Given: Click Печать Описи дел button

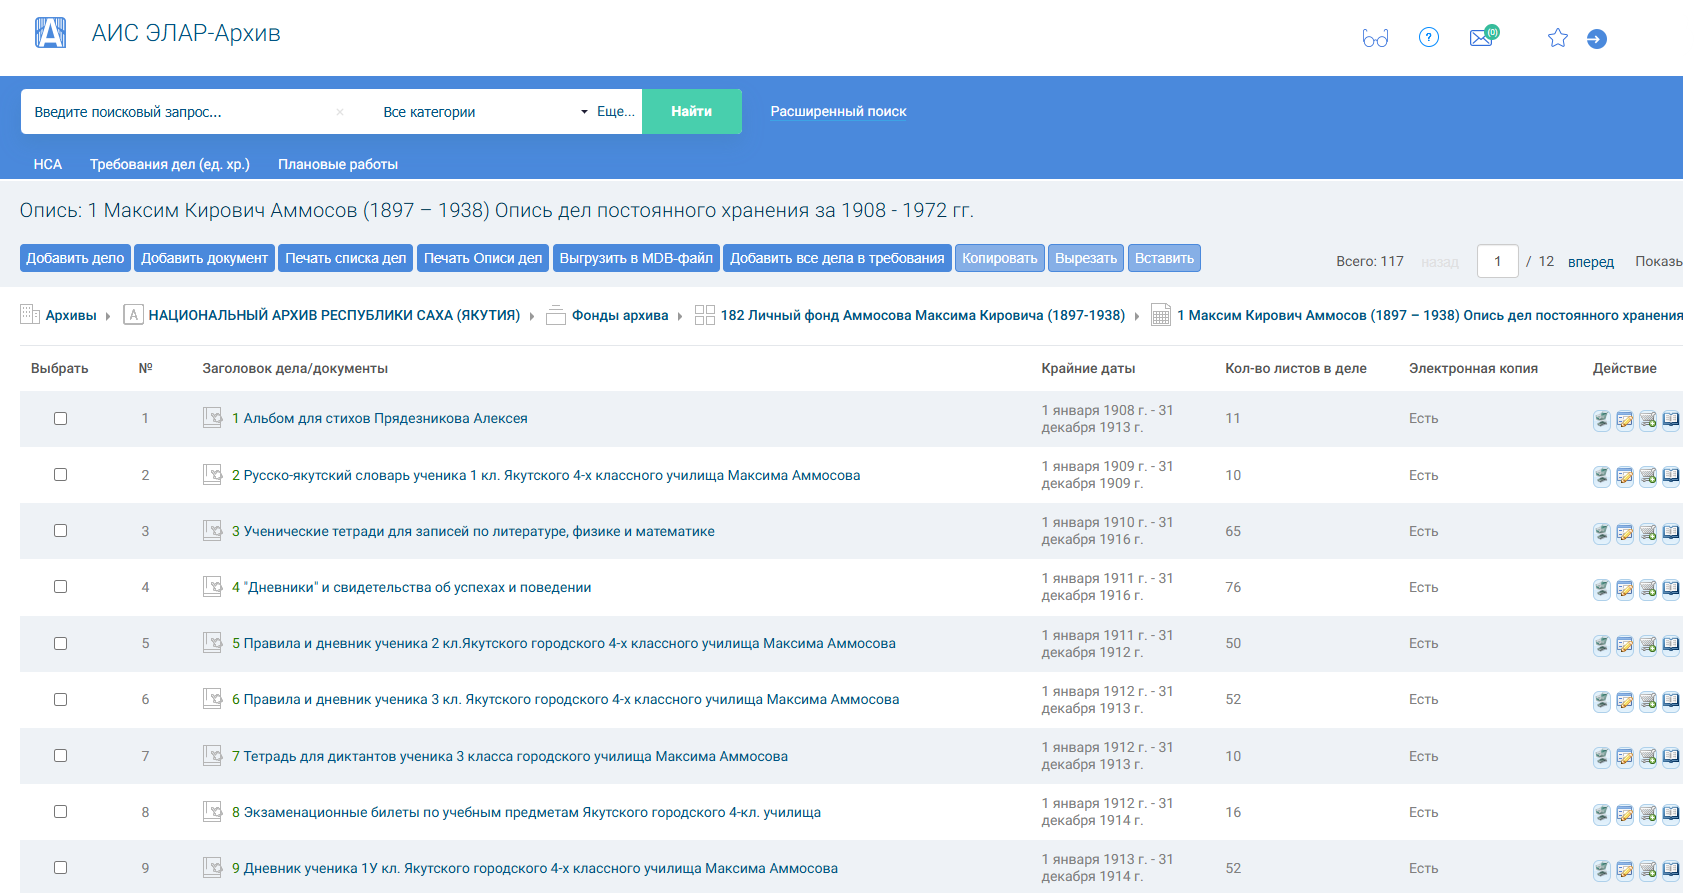Looking at the screenshot, I should 483,258.
